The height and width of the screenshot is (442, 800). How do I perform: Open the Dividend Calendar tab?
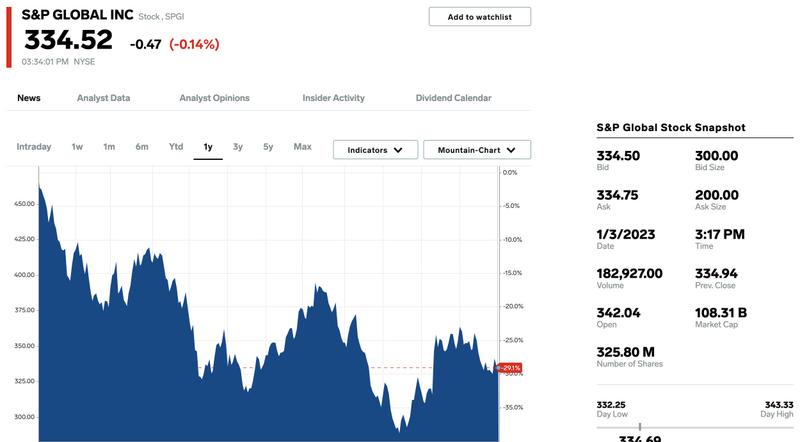454,98
